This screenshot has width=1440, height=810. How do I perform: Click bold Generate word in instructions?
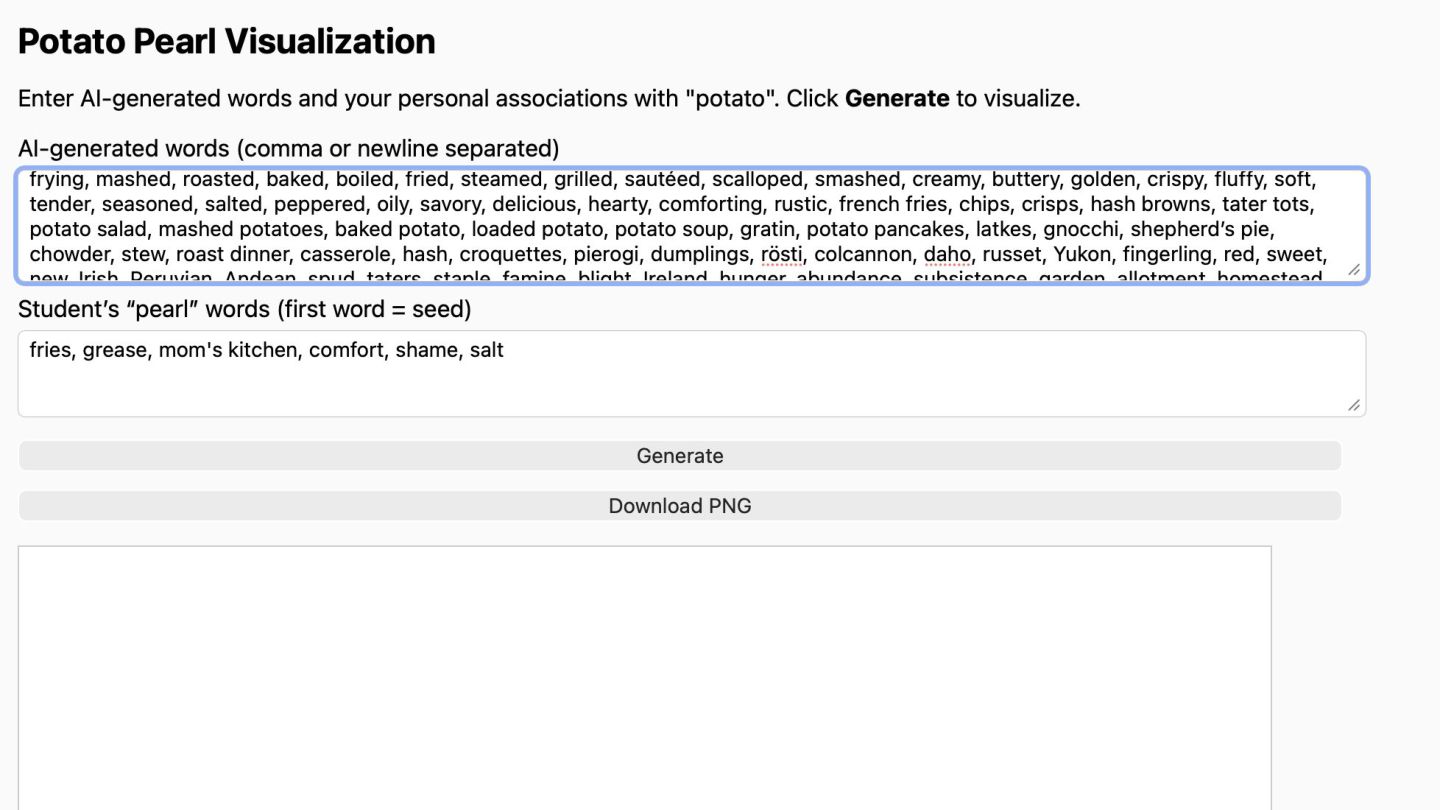(x=896, y=99)
